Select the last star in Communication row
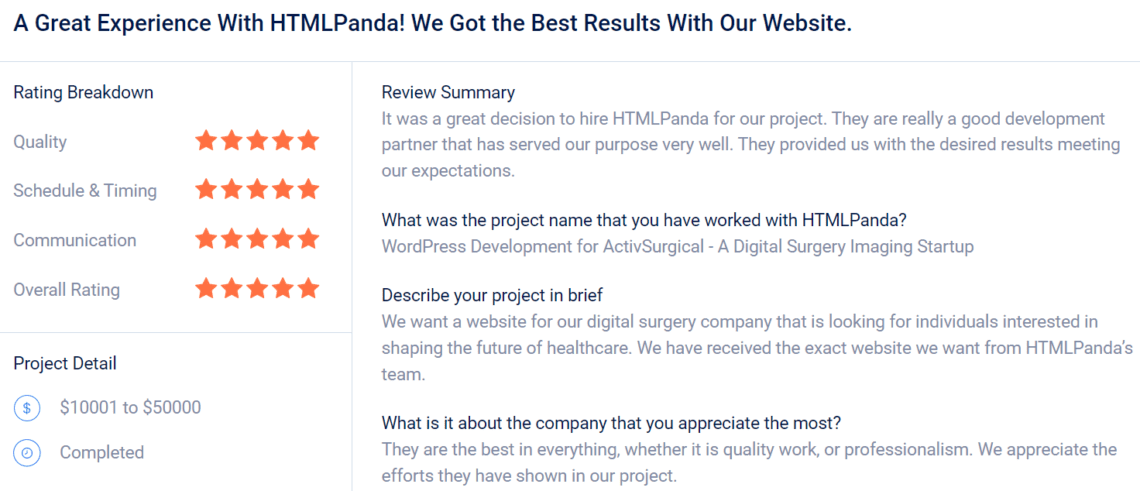 [308, 239]
